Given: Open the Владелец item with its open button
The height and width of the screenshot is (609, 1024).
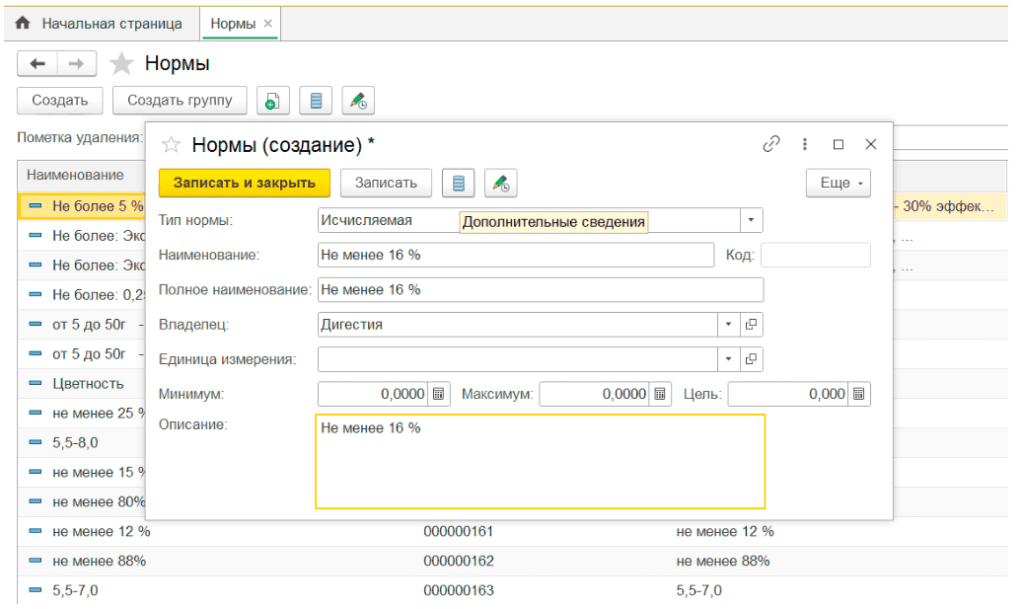Looking at the screenshot, I should tap(751, 324).
